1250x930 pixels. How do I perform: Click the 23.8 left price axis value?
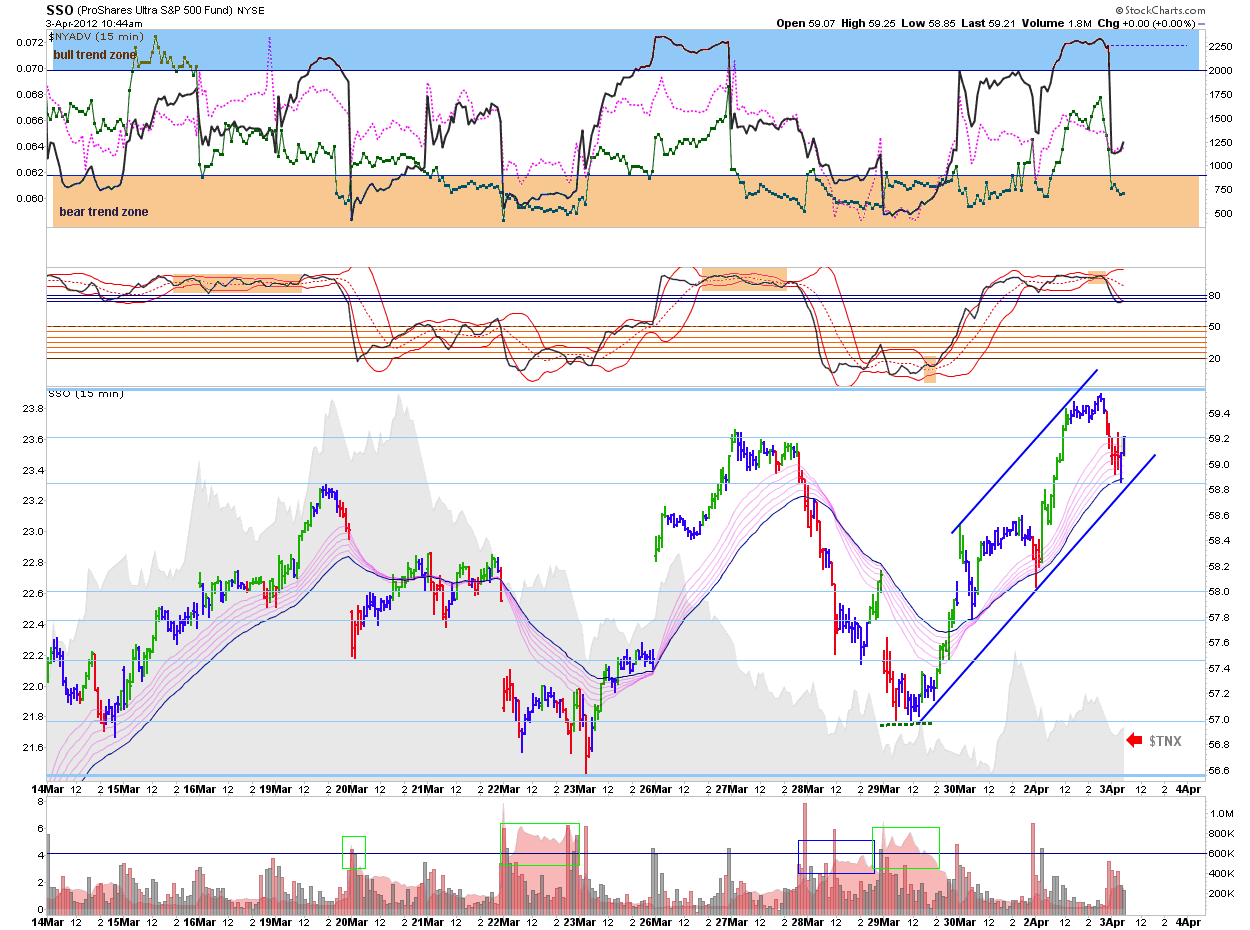coord(34,409)
